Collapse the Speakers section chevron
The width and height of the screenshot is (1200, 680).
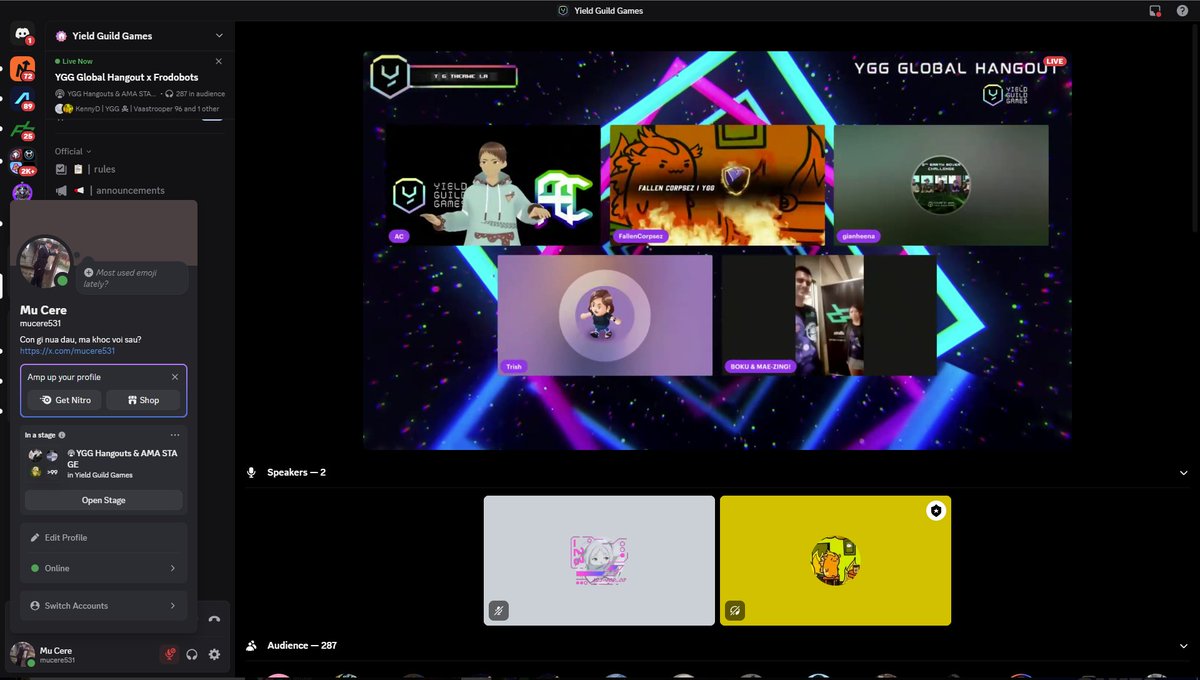coord(1184,472)
